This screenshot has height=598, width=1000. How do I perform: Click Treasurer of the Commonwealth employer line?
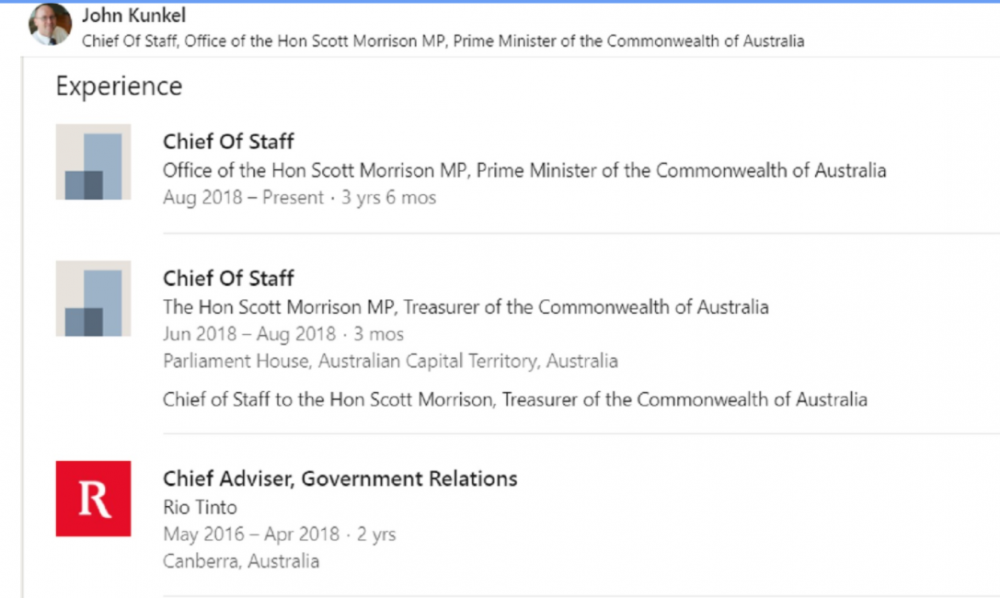pyautogui.click(x=466, y=307)
